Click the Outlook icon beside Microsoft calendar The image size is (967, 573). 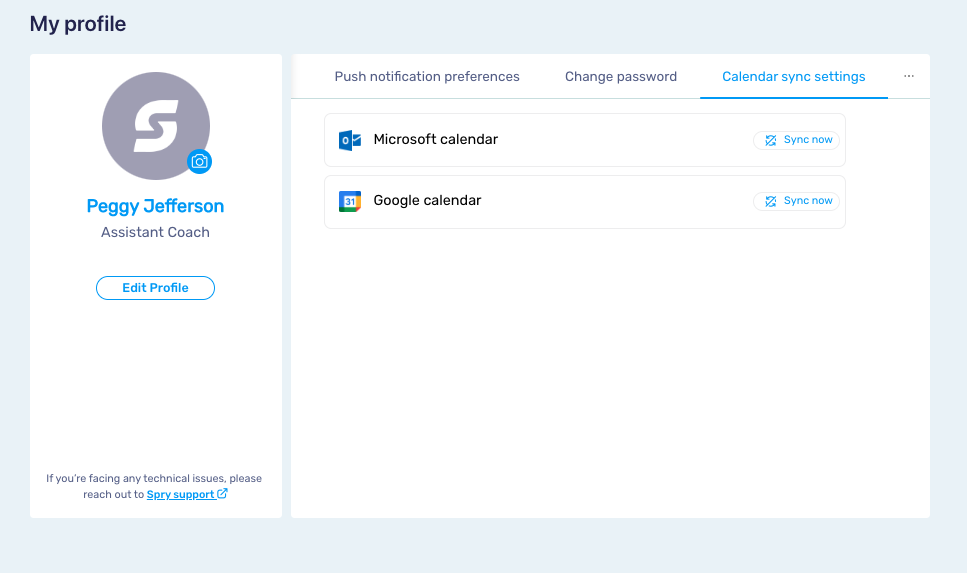(x=349, y=140)
